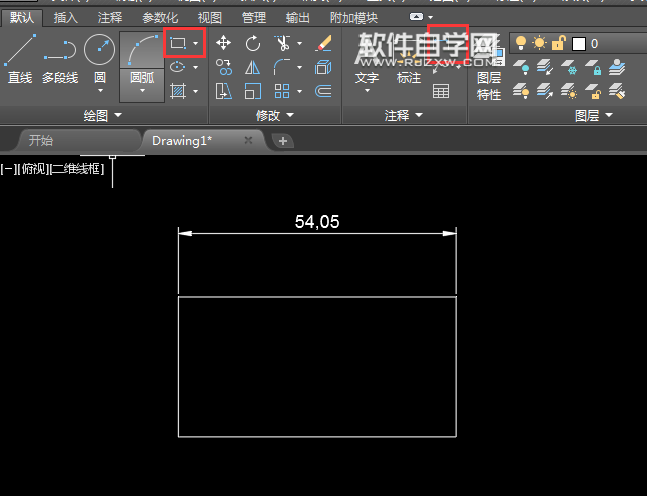This screenshot has height=496, width=647.
Task: Click the Explode box icon
Action: [323, 67]
